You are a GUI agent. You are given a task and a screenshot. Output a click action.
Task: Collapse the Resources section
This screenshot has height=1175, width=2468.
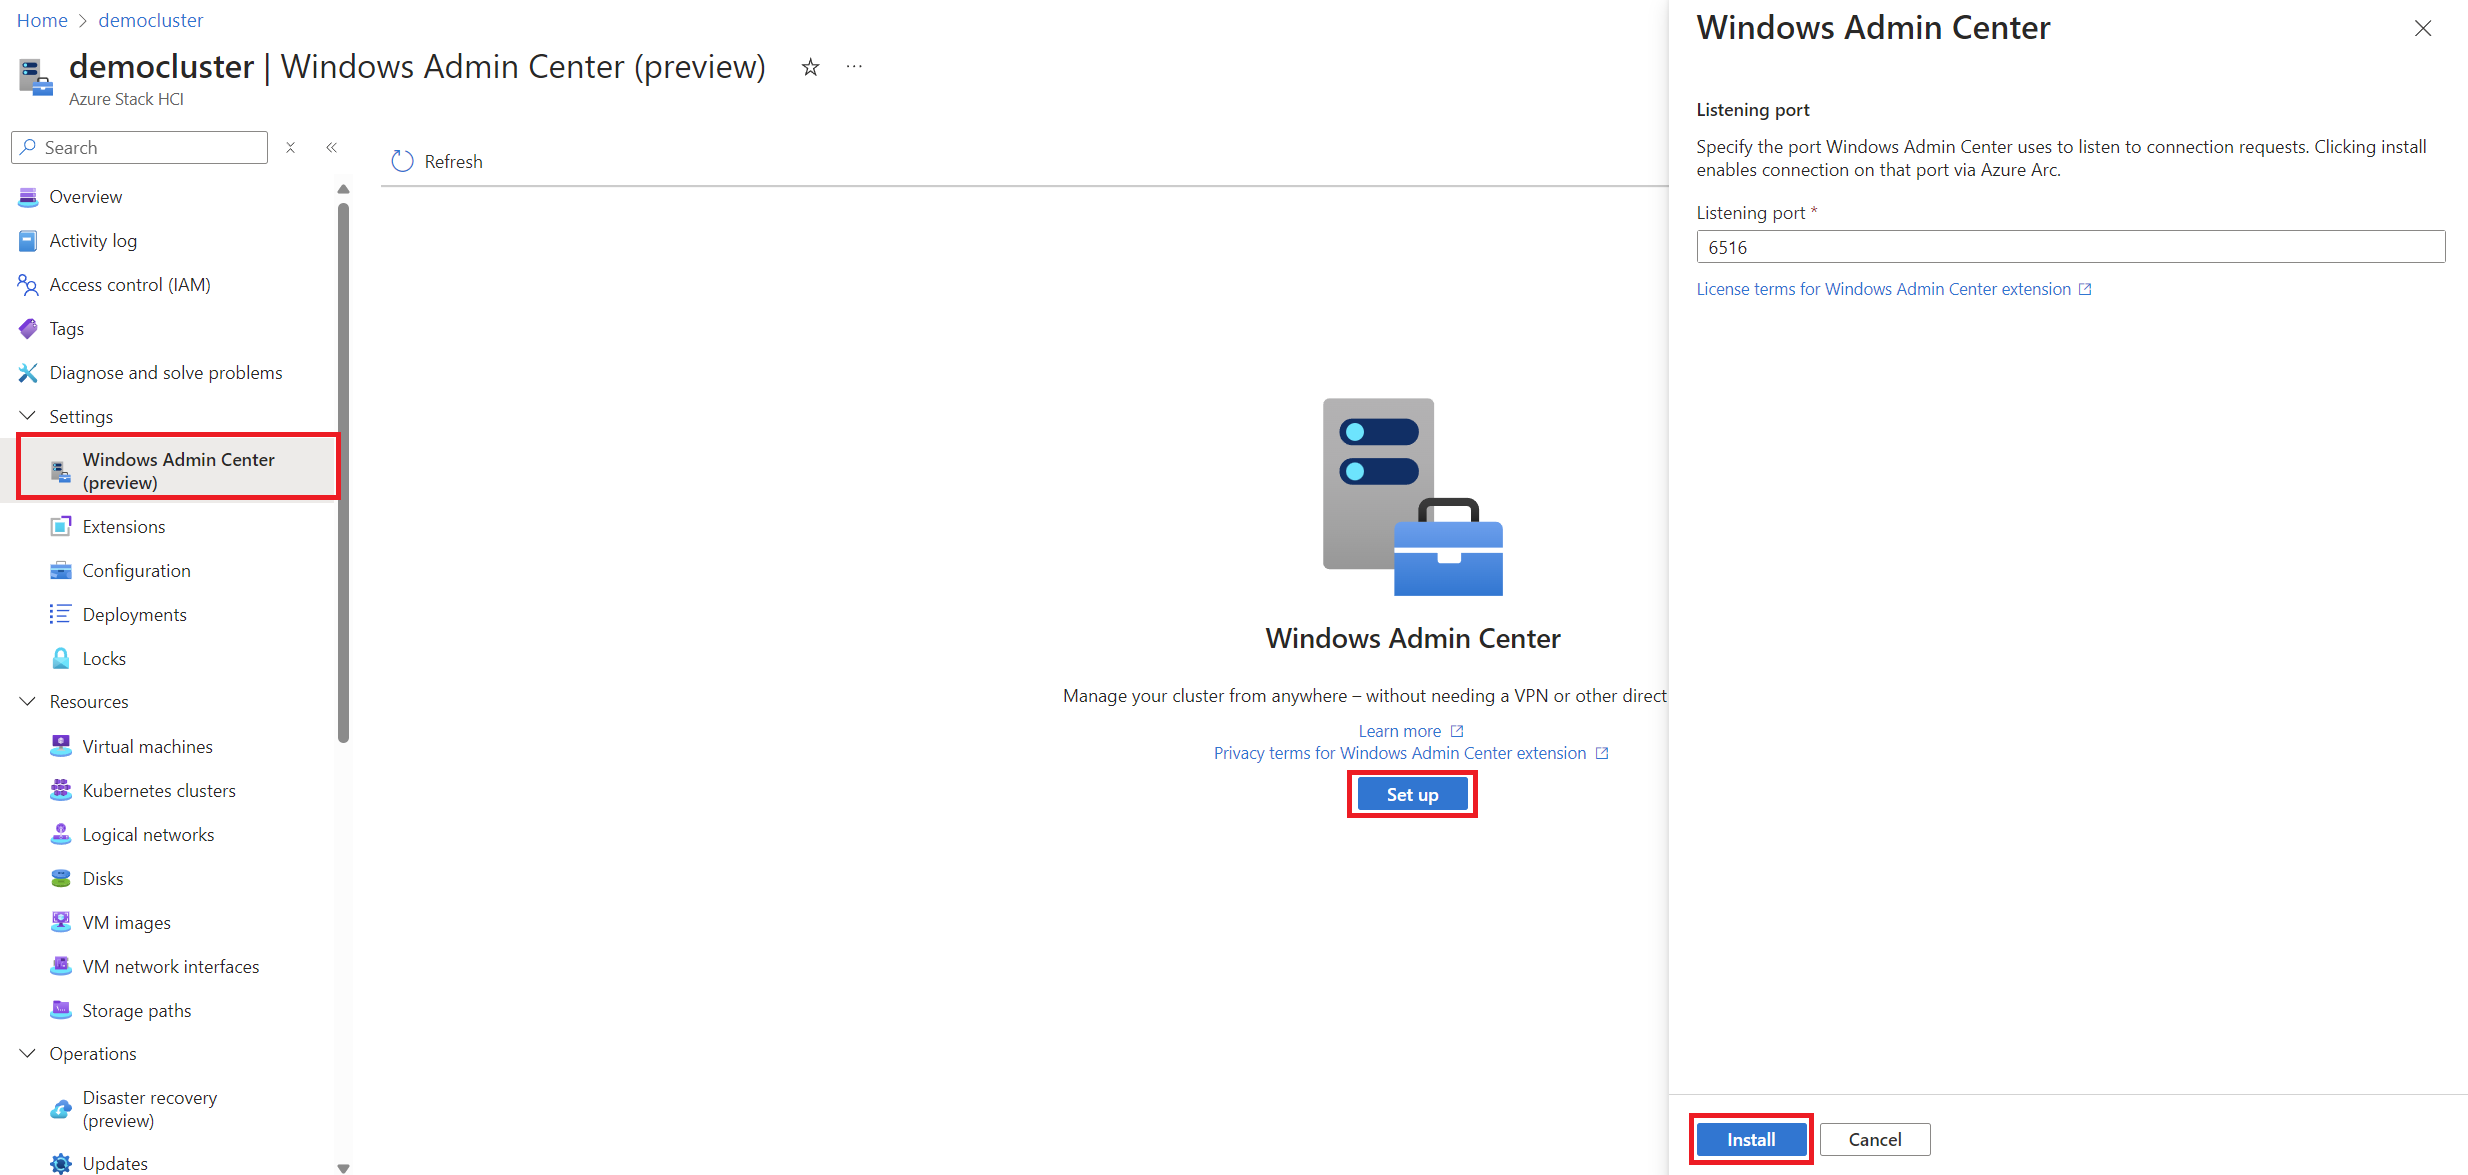(28, 702)
